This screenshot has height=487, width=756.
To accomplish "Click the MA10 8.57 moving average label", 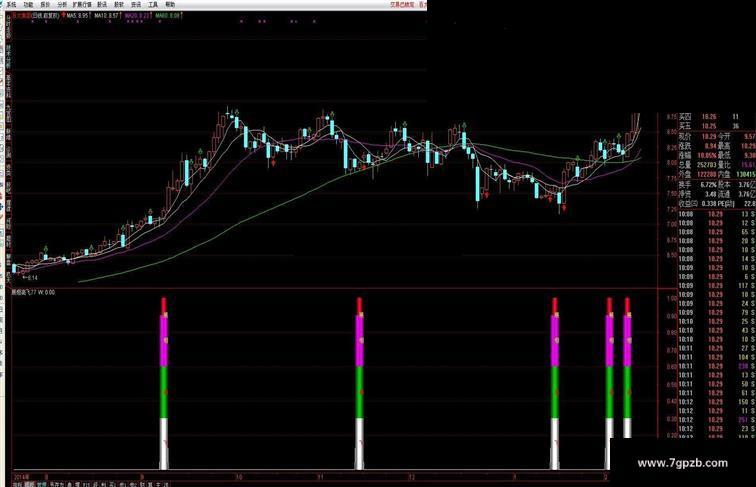I will point(107,15).
